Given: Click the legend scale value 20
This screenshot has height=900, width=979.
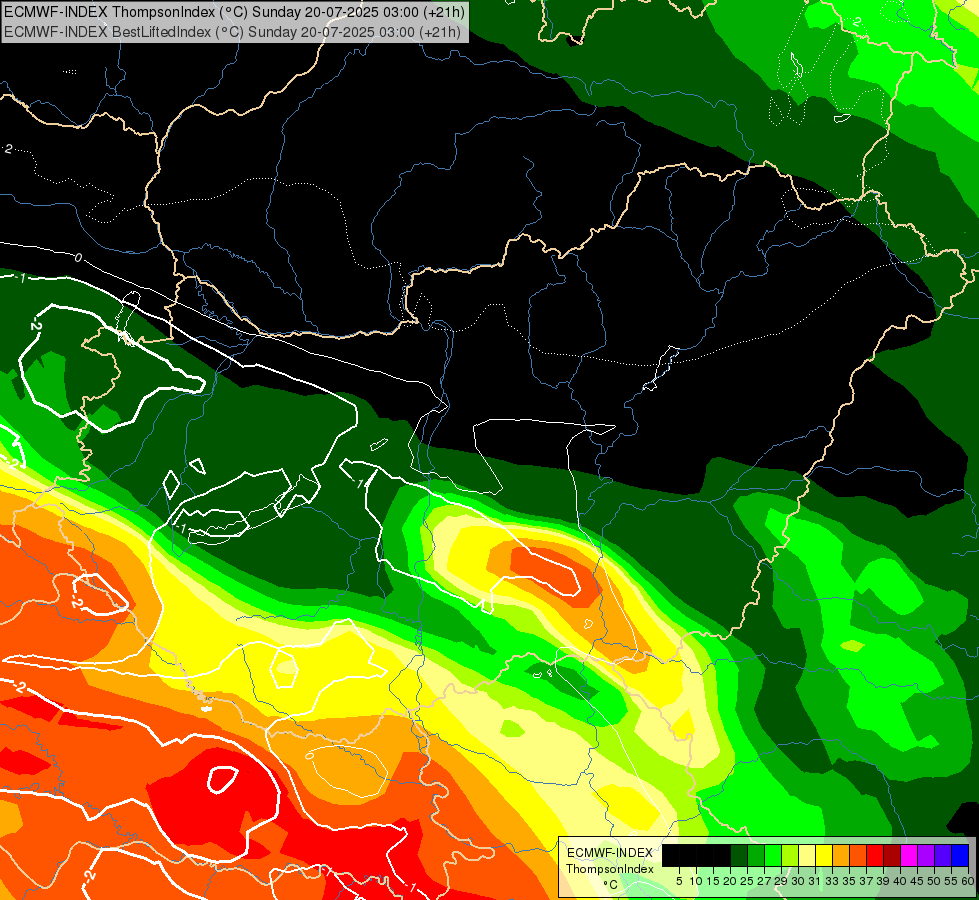Looking at the screenshot, I should (x=731, y=881).
